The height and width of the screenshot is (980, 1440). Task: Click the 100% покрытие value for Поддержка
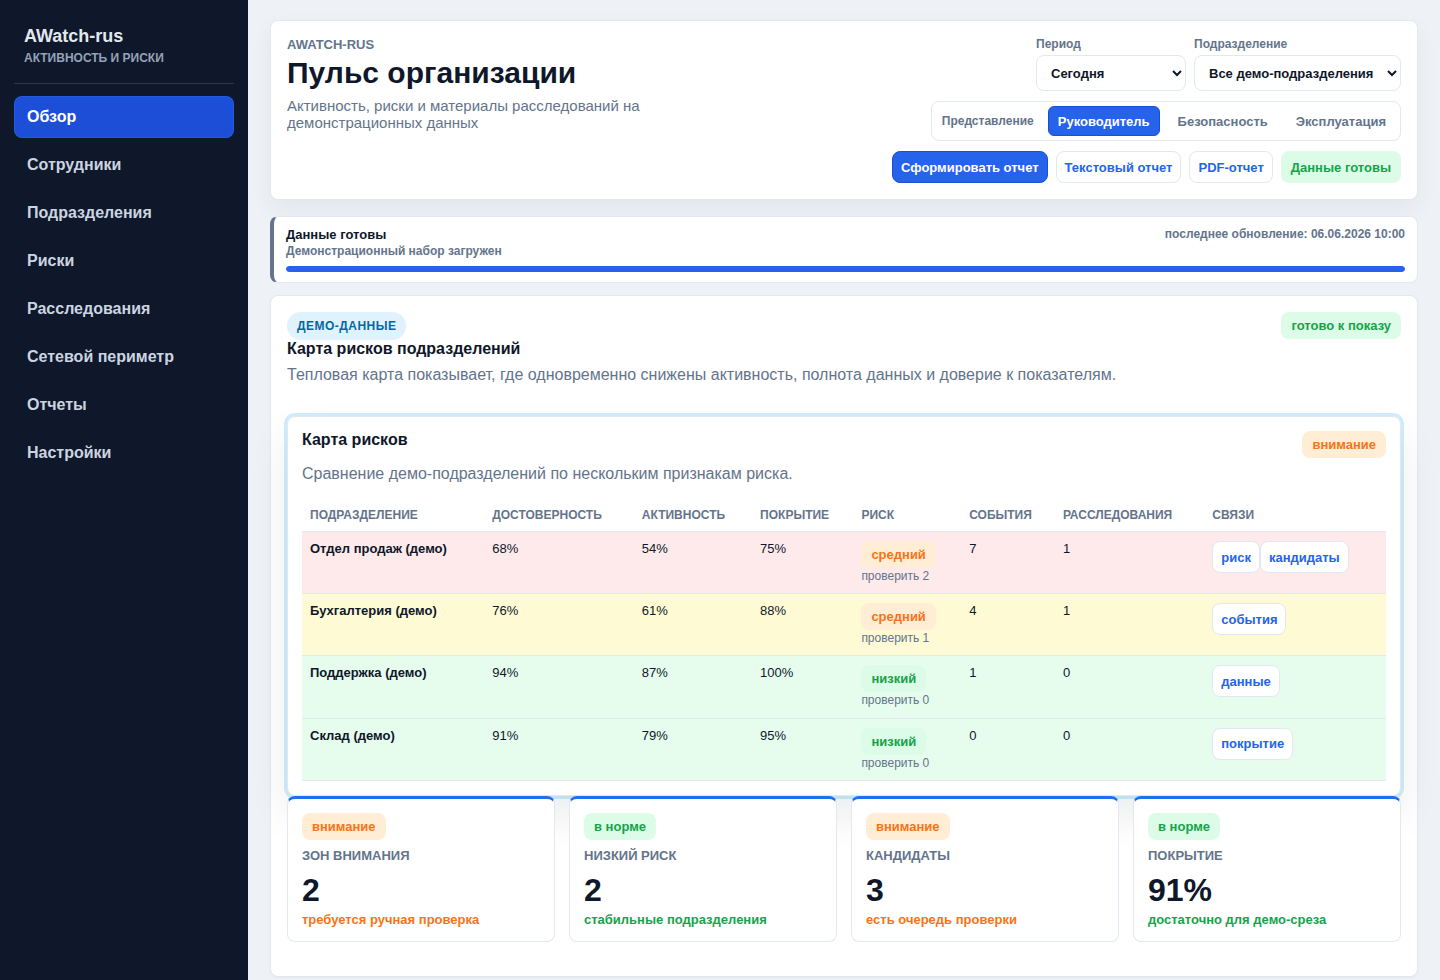(776, 672)
